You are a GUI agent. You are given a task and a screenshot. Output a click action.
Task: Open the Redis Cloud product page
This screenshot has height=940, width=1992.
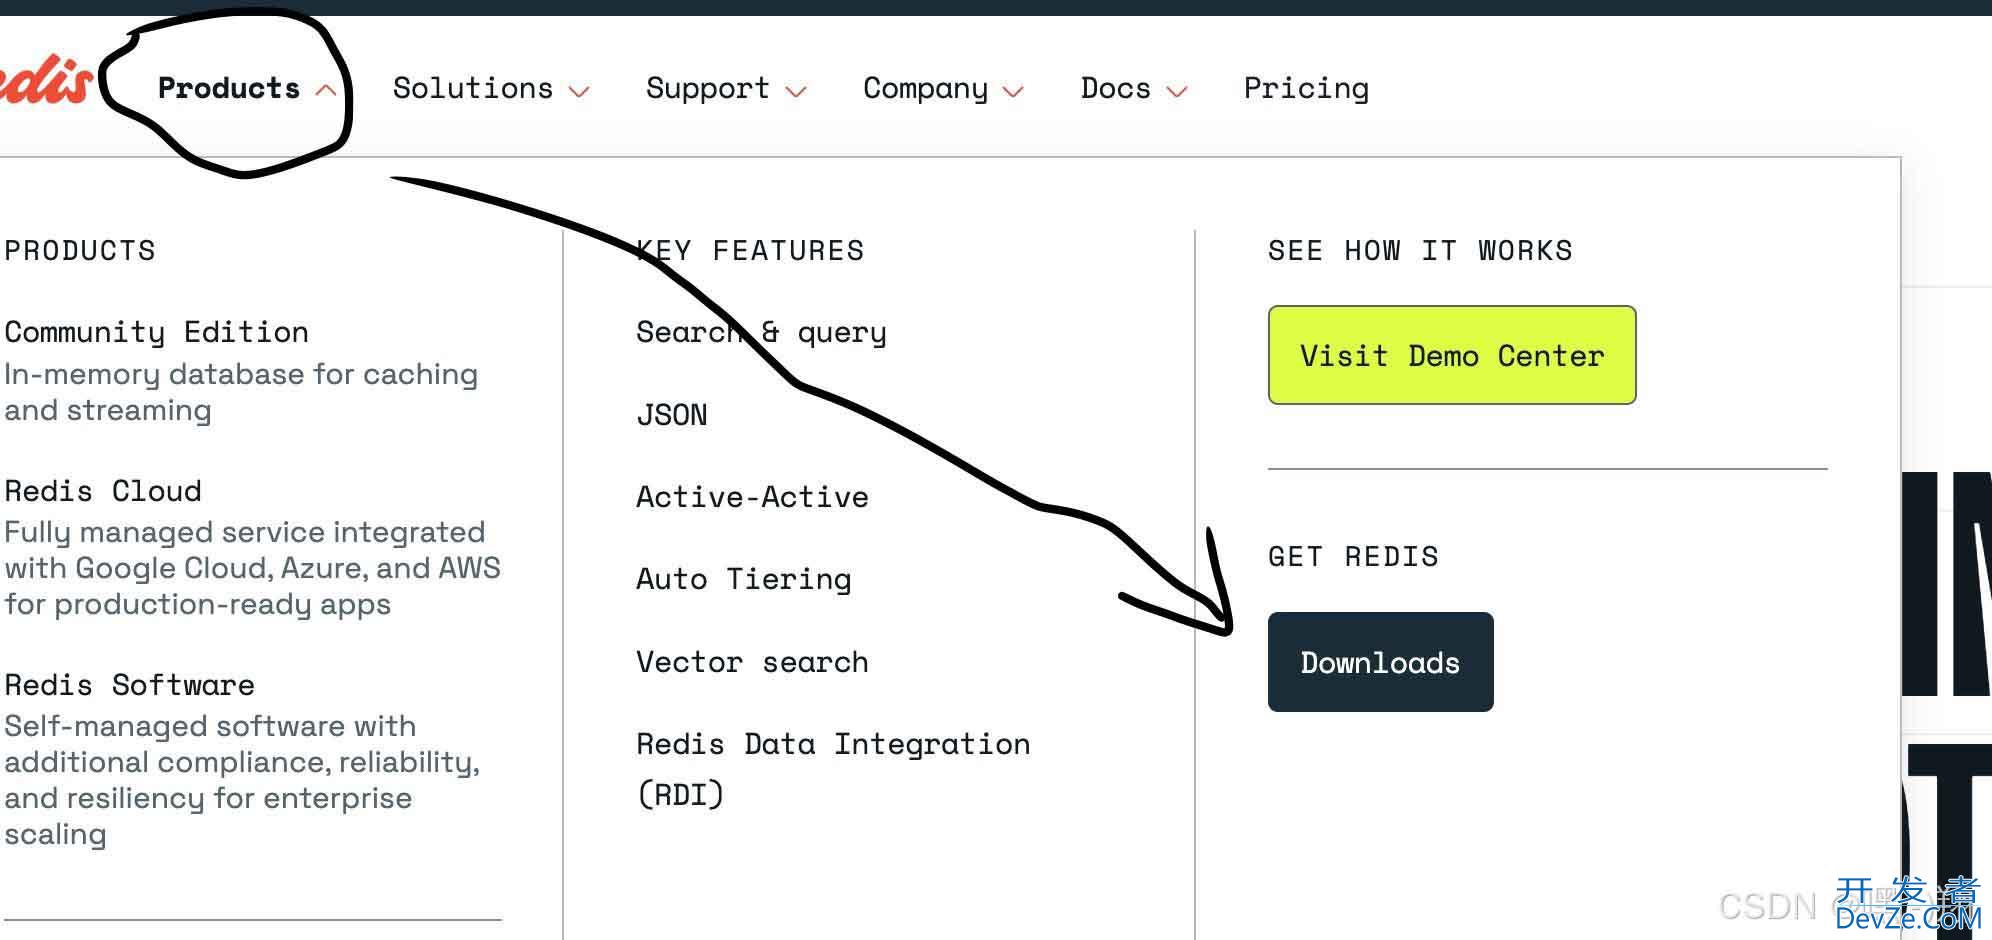pos(103,491)
